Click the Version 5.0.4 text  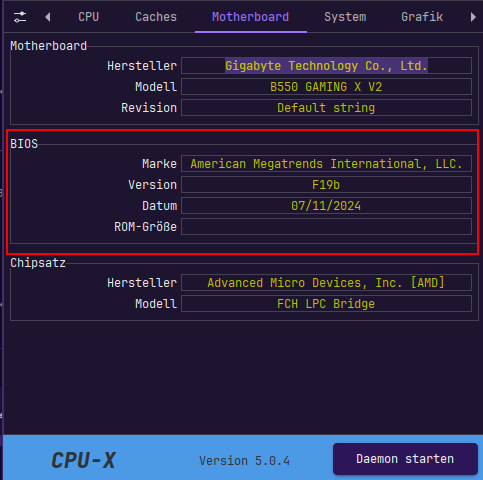tap(244, 461)
